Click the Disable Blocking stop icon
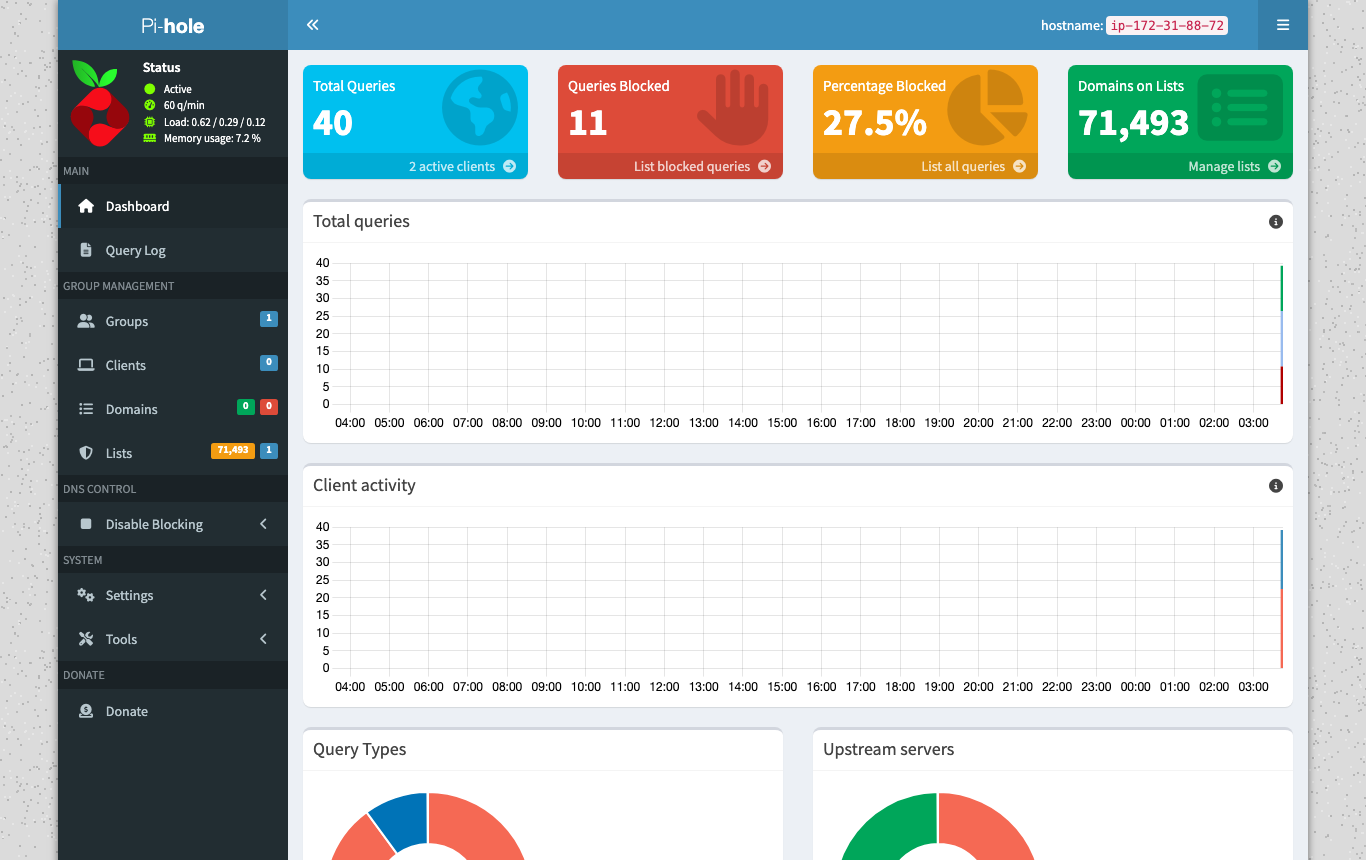This screenshot has width=1366, height=860. pos(86,524)
